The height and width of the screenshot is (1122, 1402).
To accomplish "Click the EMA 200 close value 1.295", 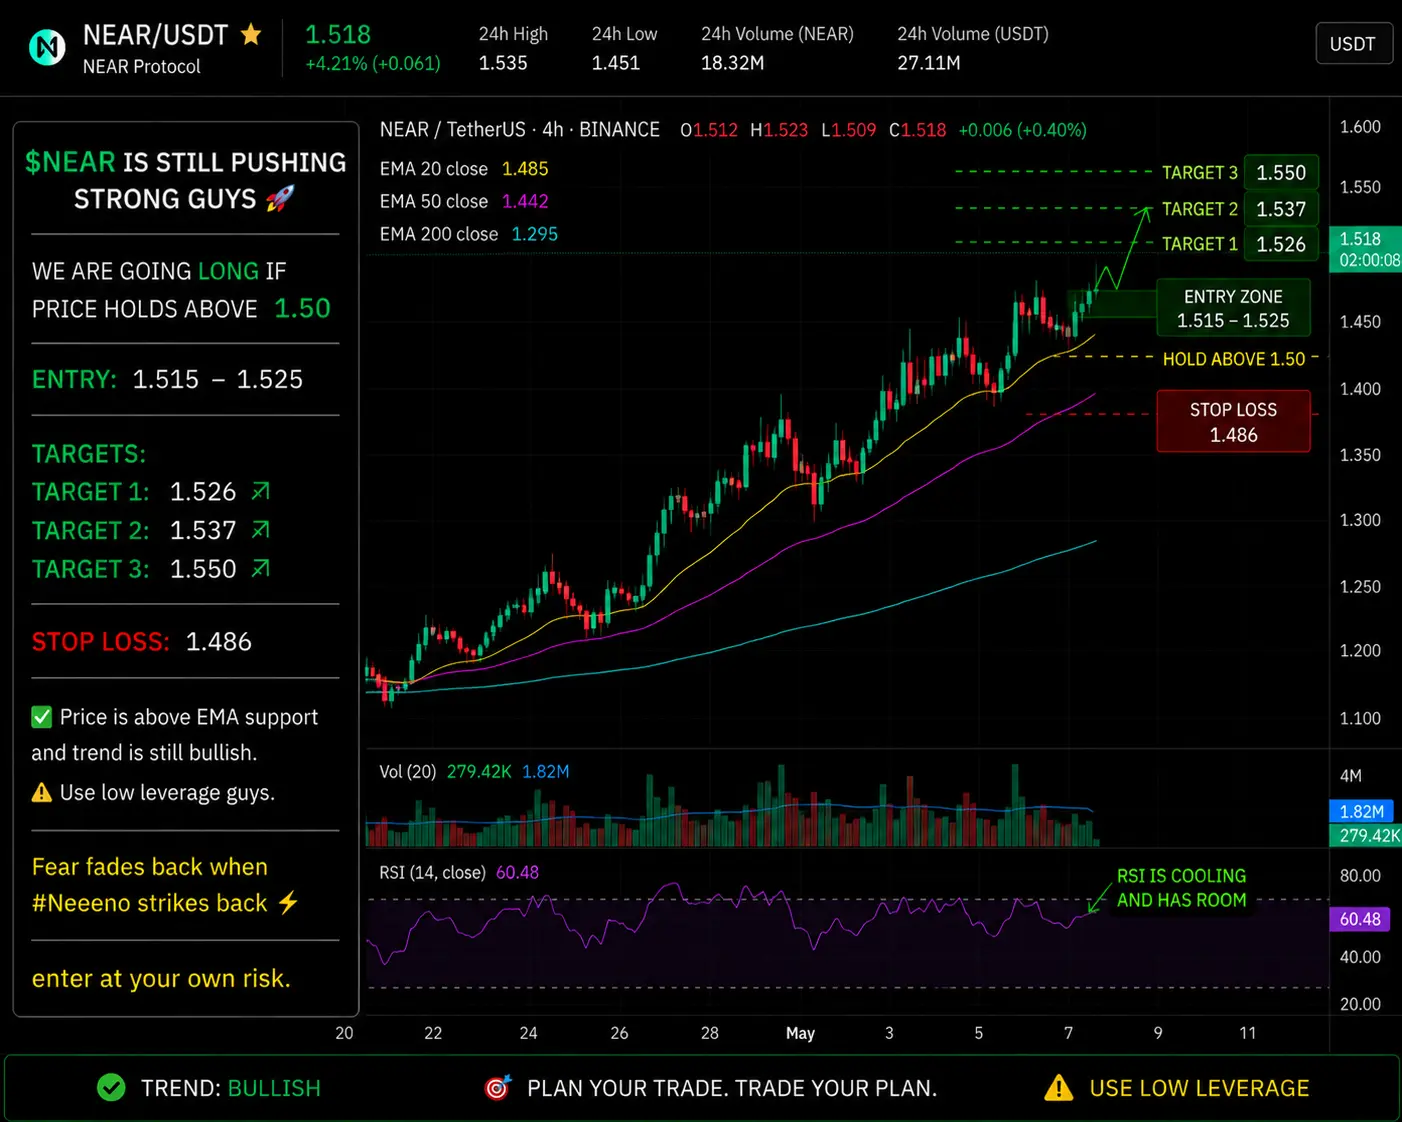I will (535, 234).
